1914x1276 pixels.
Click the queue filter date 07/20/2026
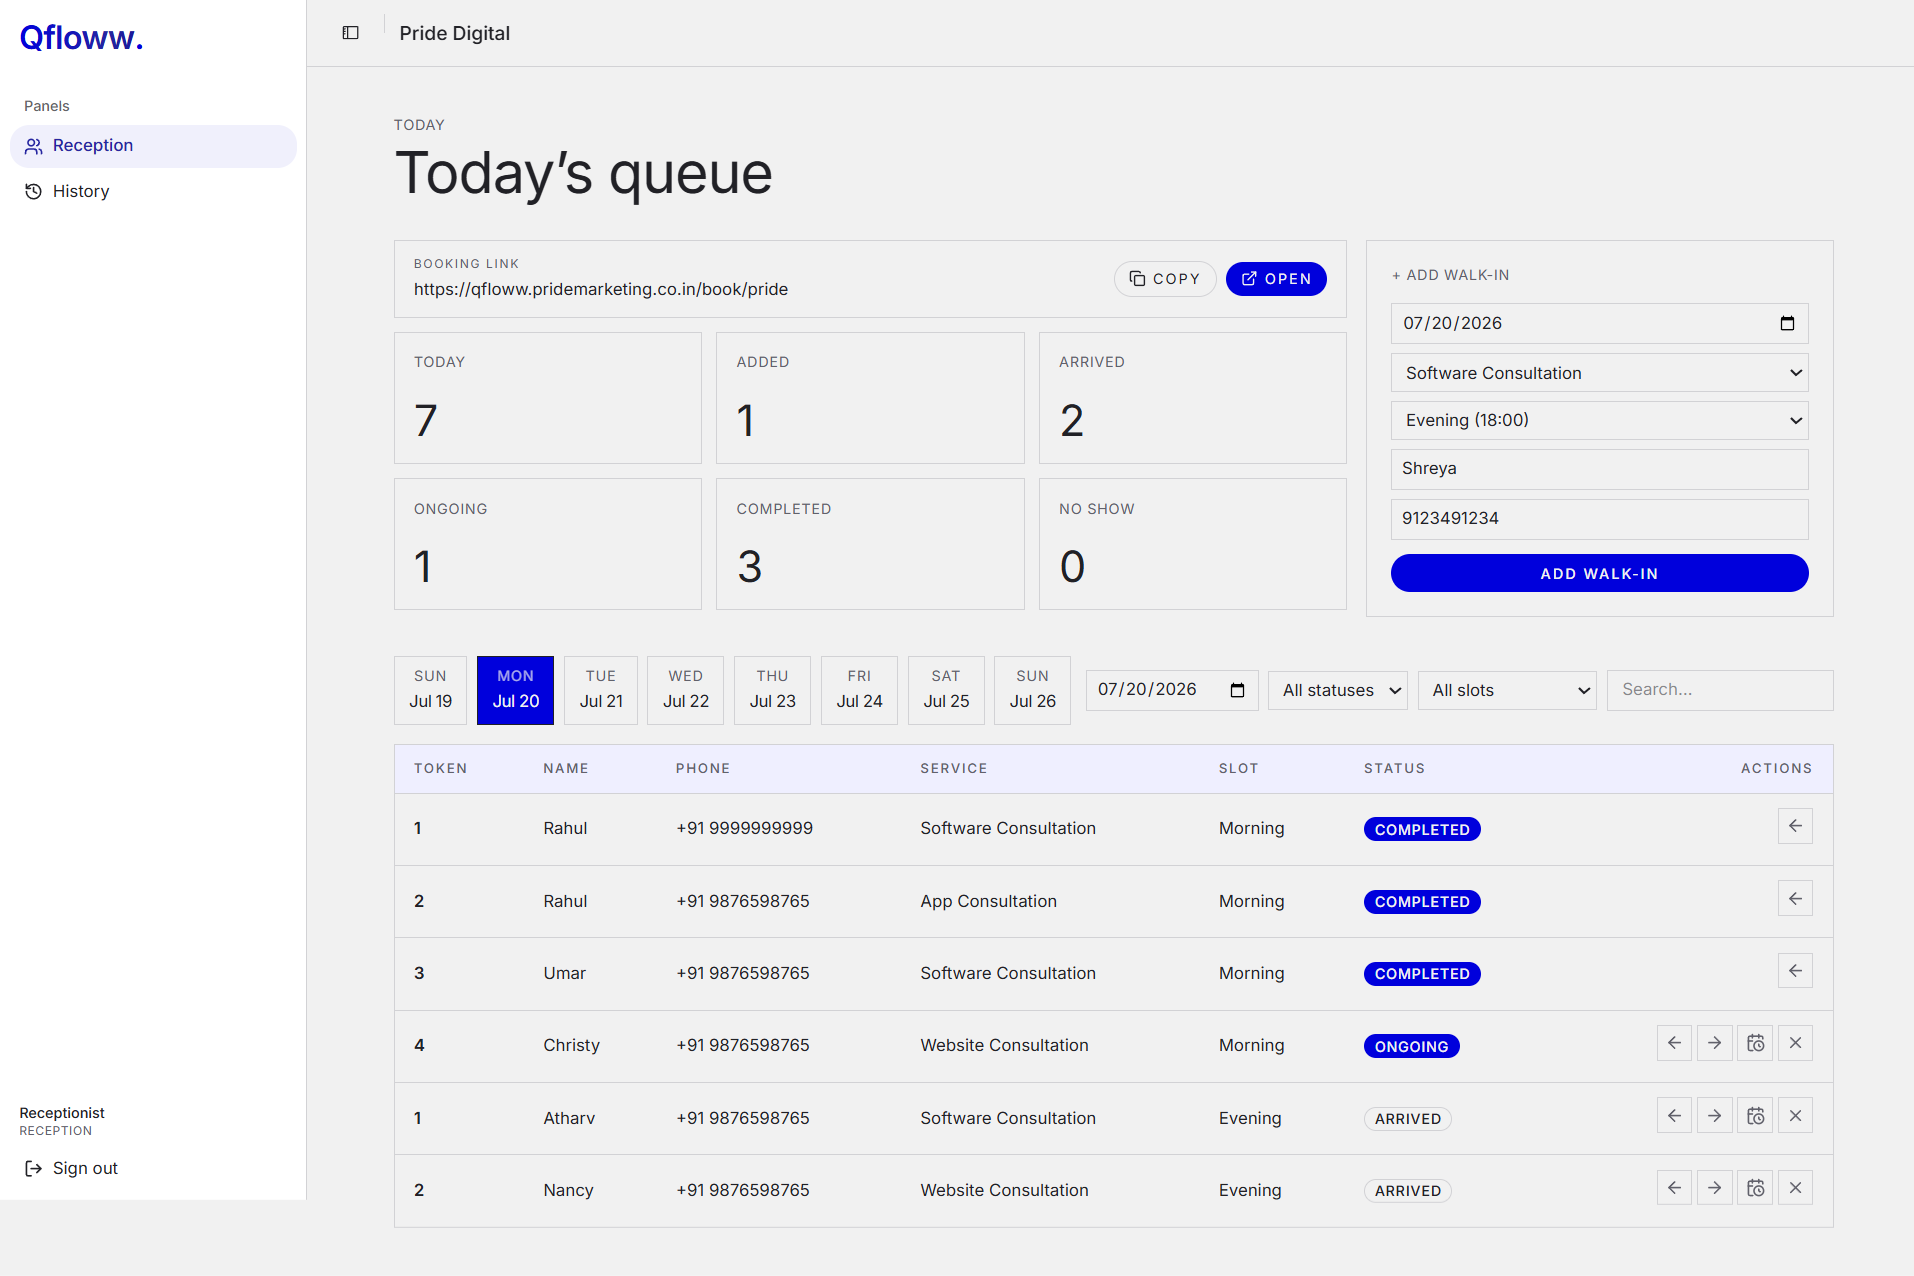click(x=1171, y=690)
